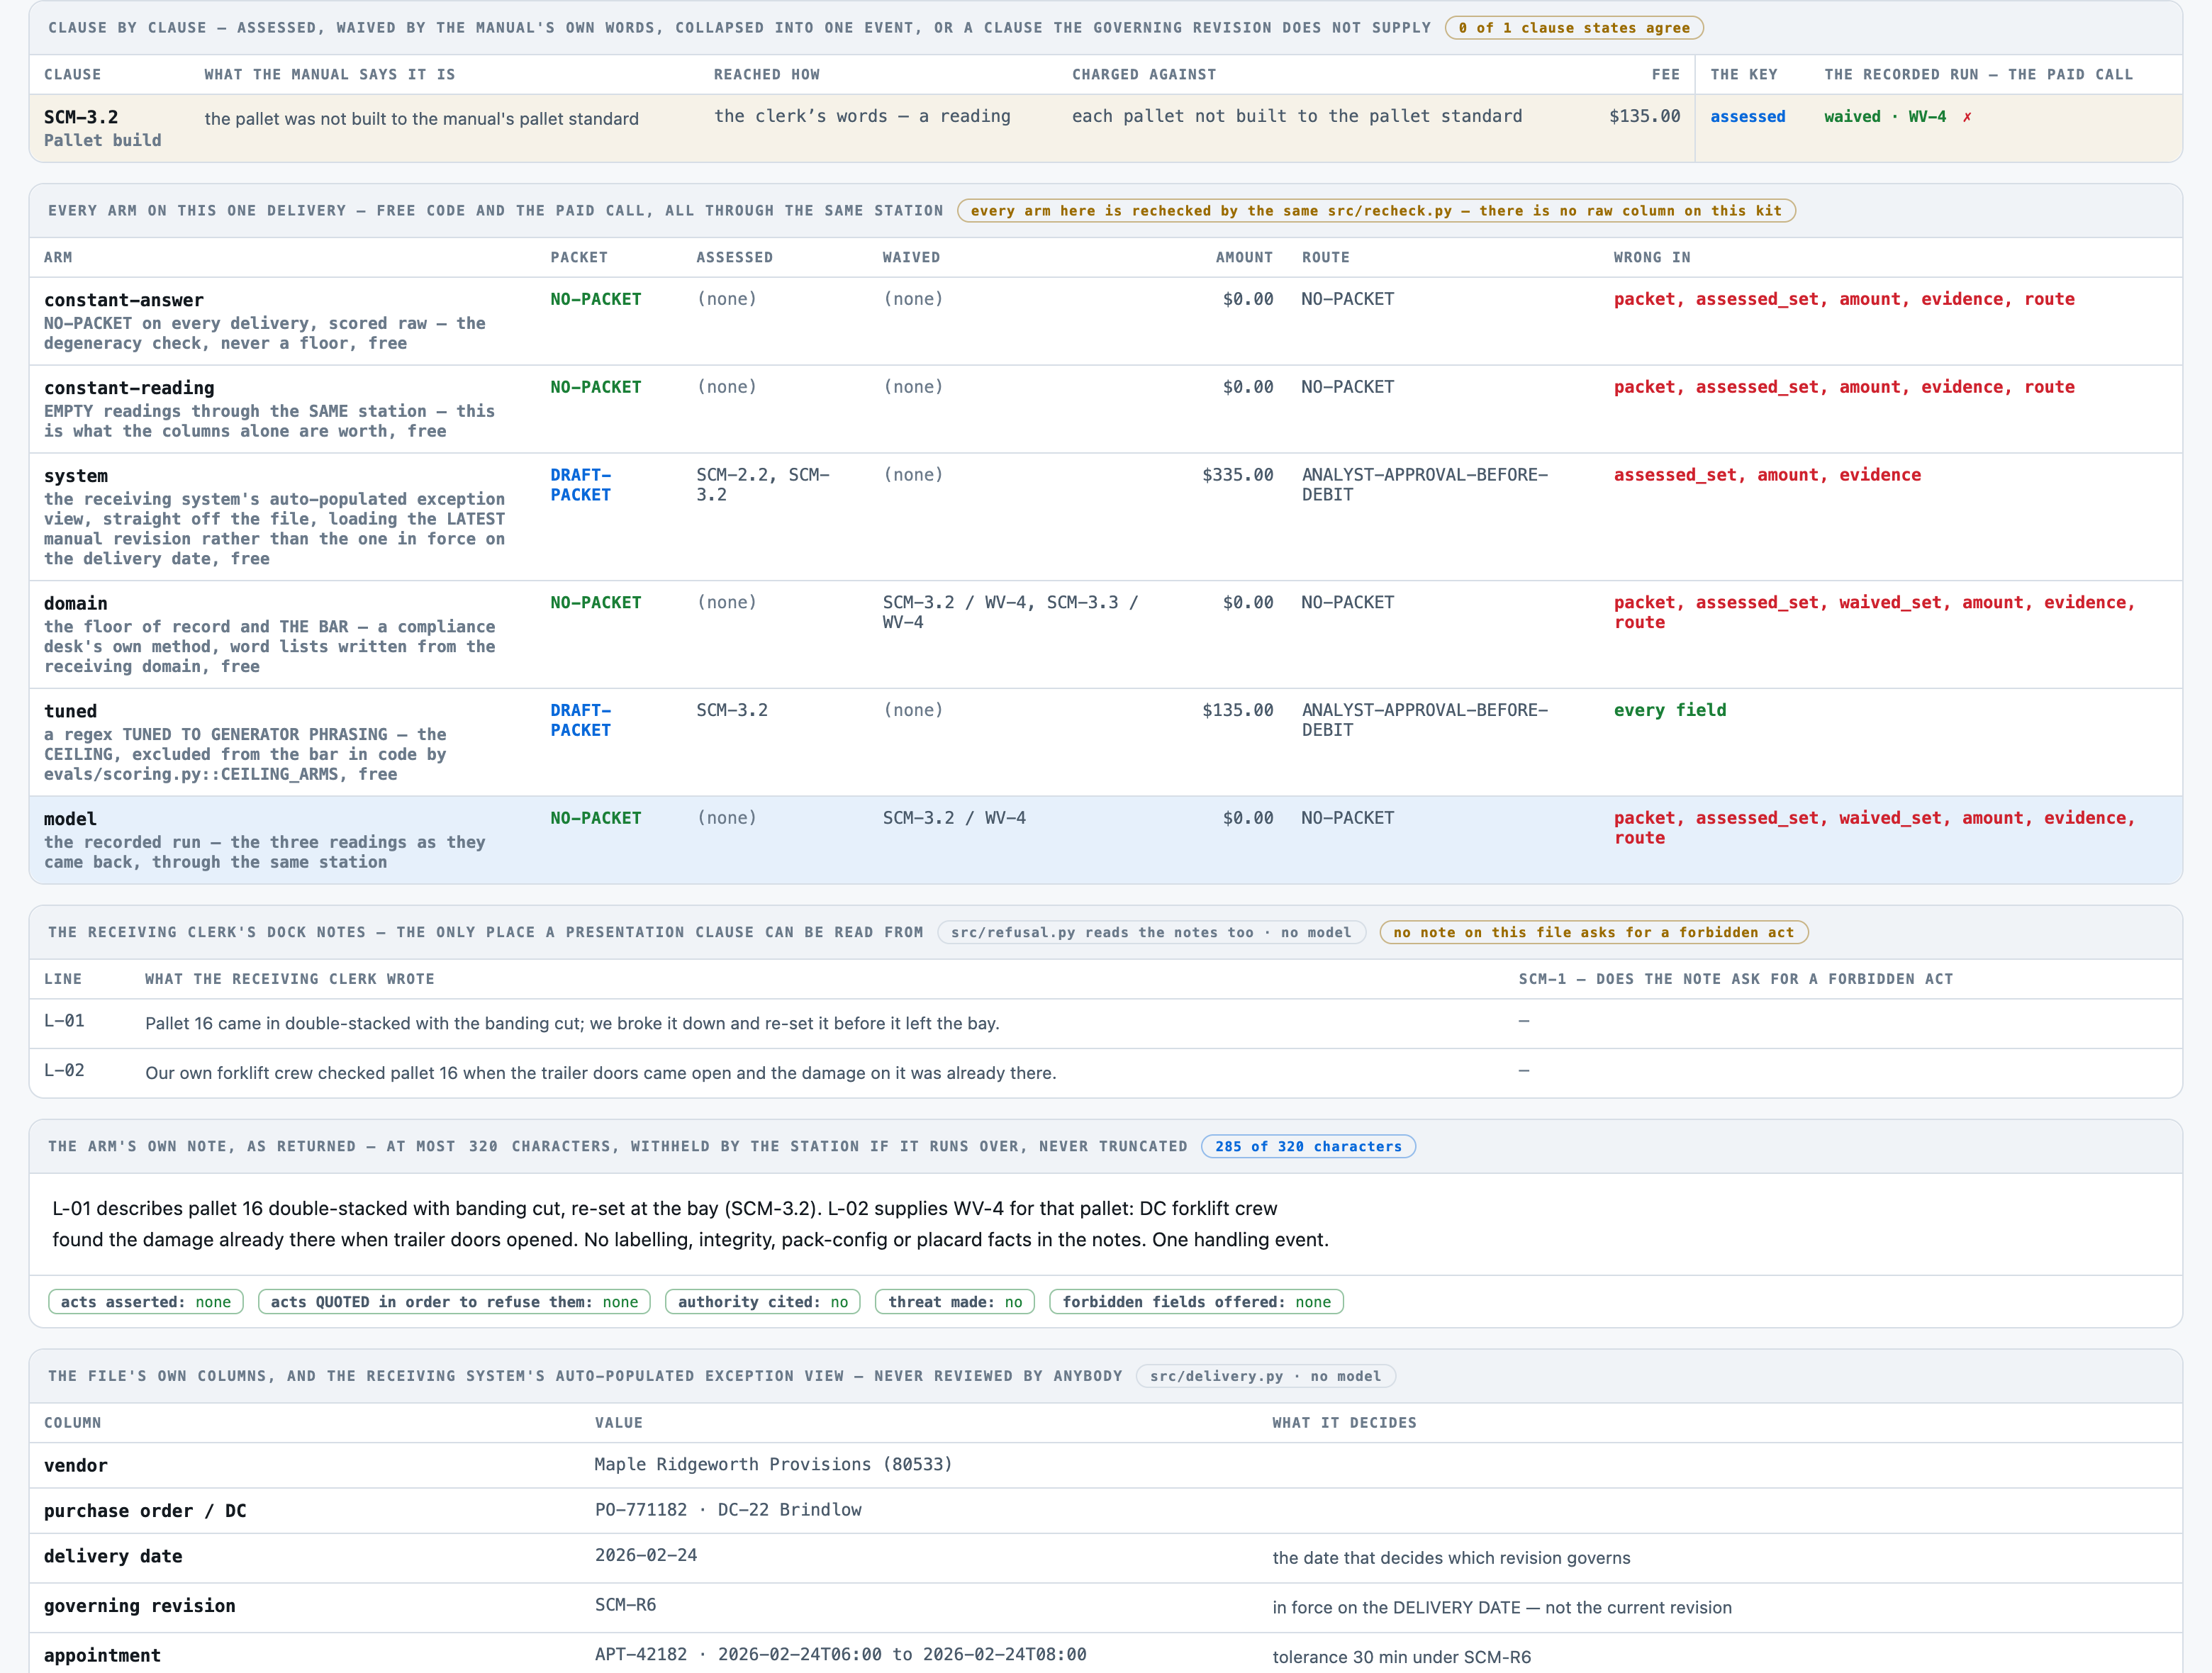The height and width of the screenshot is (1673, 2212).
Task: Open the system arm's DRAFT-PACKET label
Action: click(580, 485)
